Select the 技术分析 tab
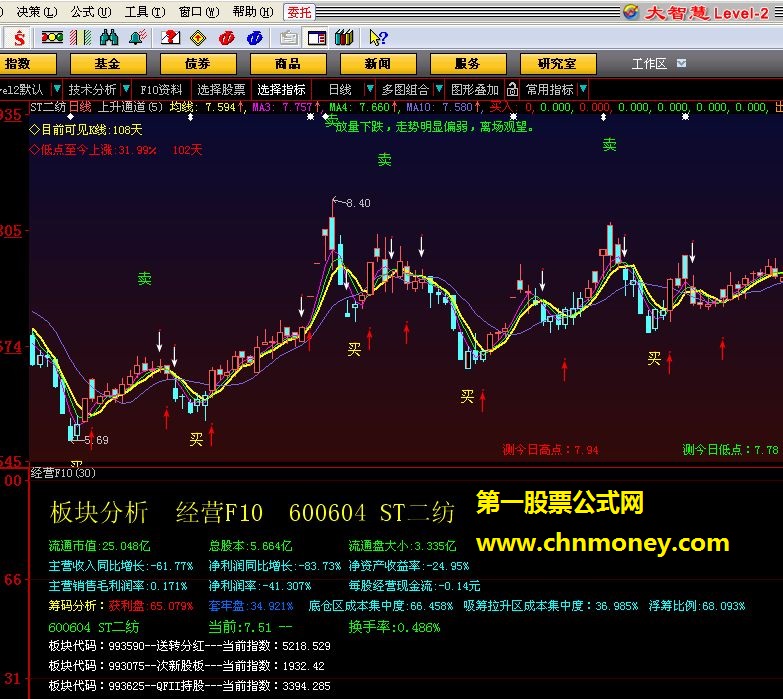Viewport: 783px width, 699px height. 92,90
